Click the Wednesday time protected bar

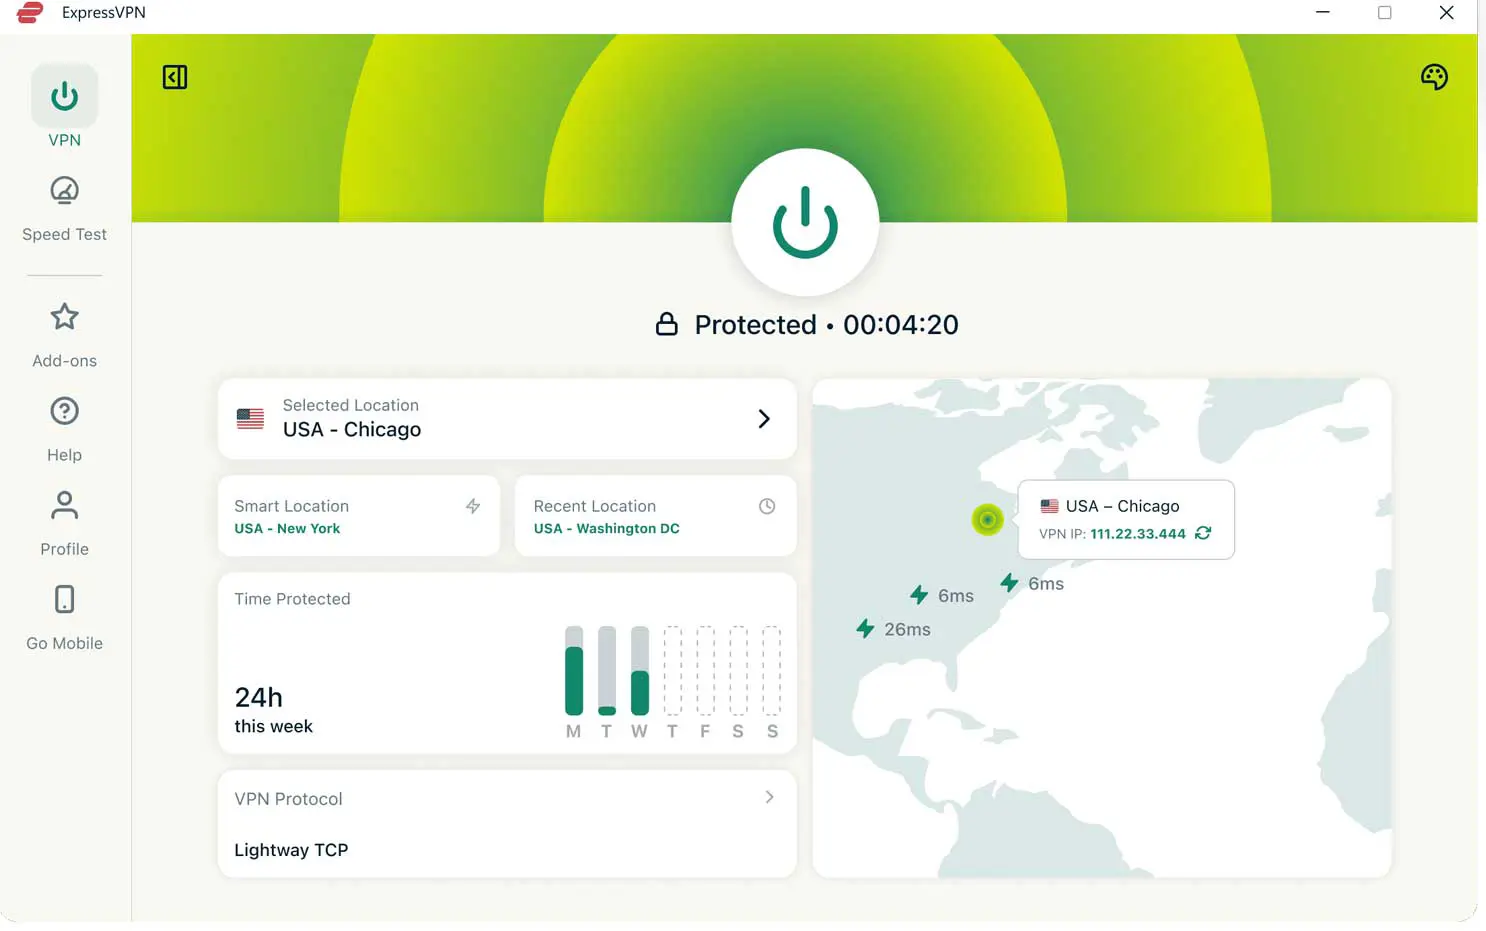639,671
